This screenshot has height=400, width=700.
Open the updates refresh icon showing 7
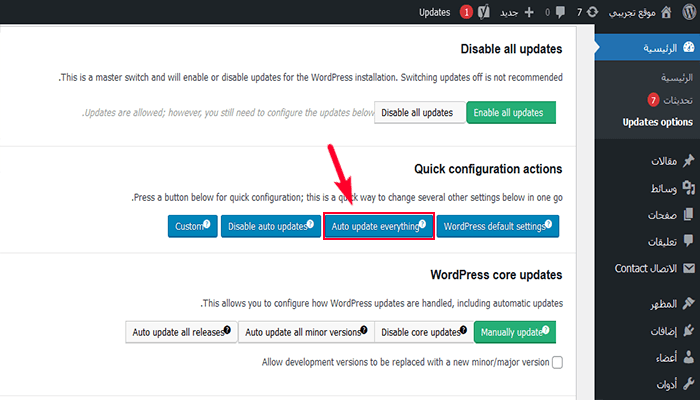[594, 12]
